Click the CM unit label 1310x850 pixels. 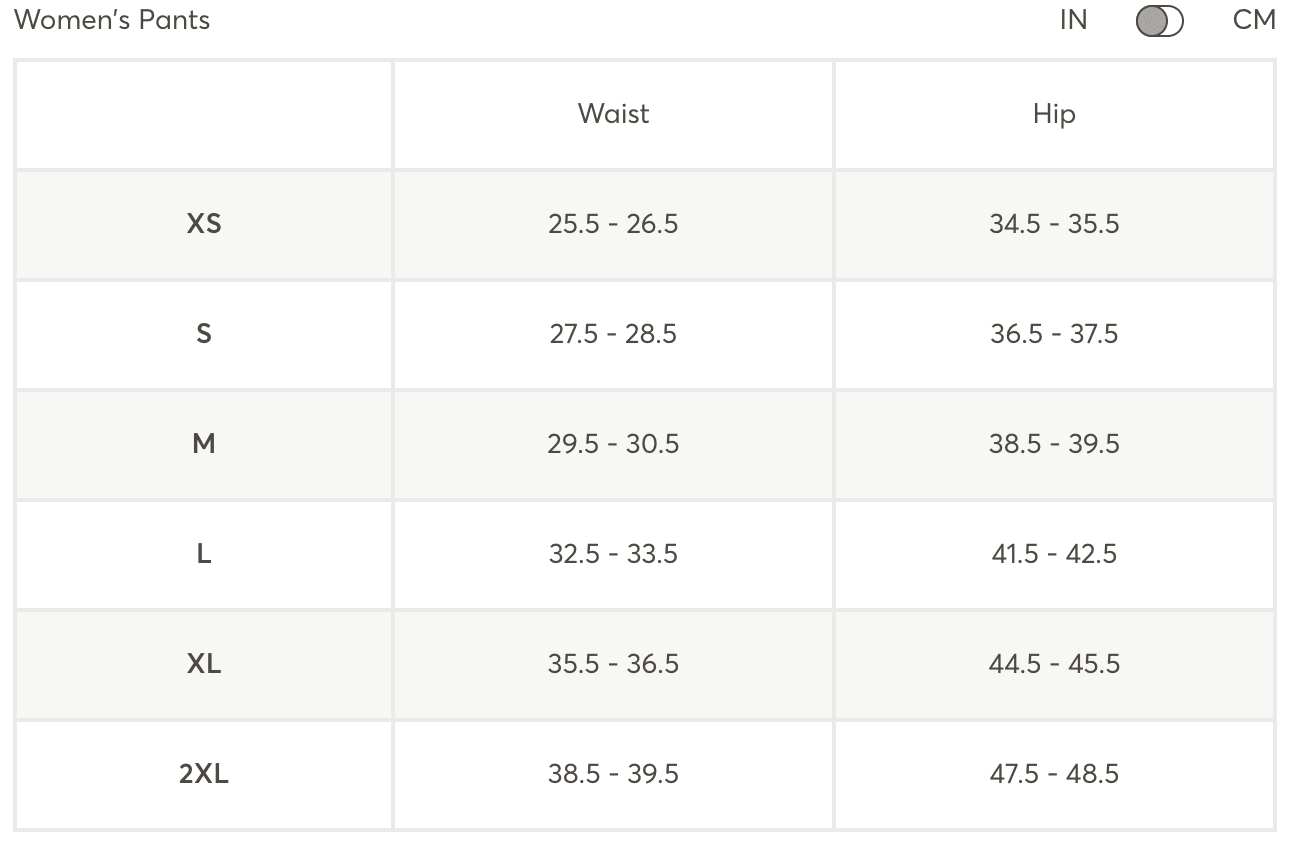[1254, 21]
